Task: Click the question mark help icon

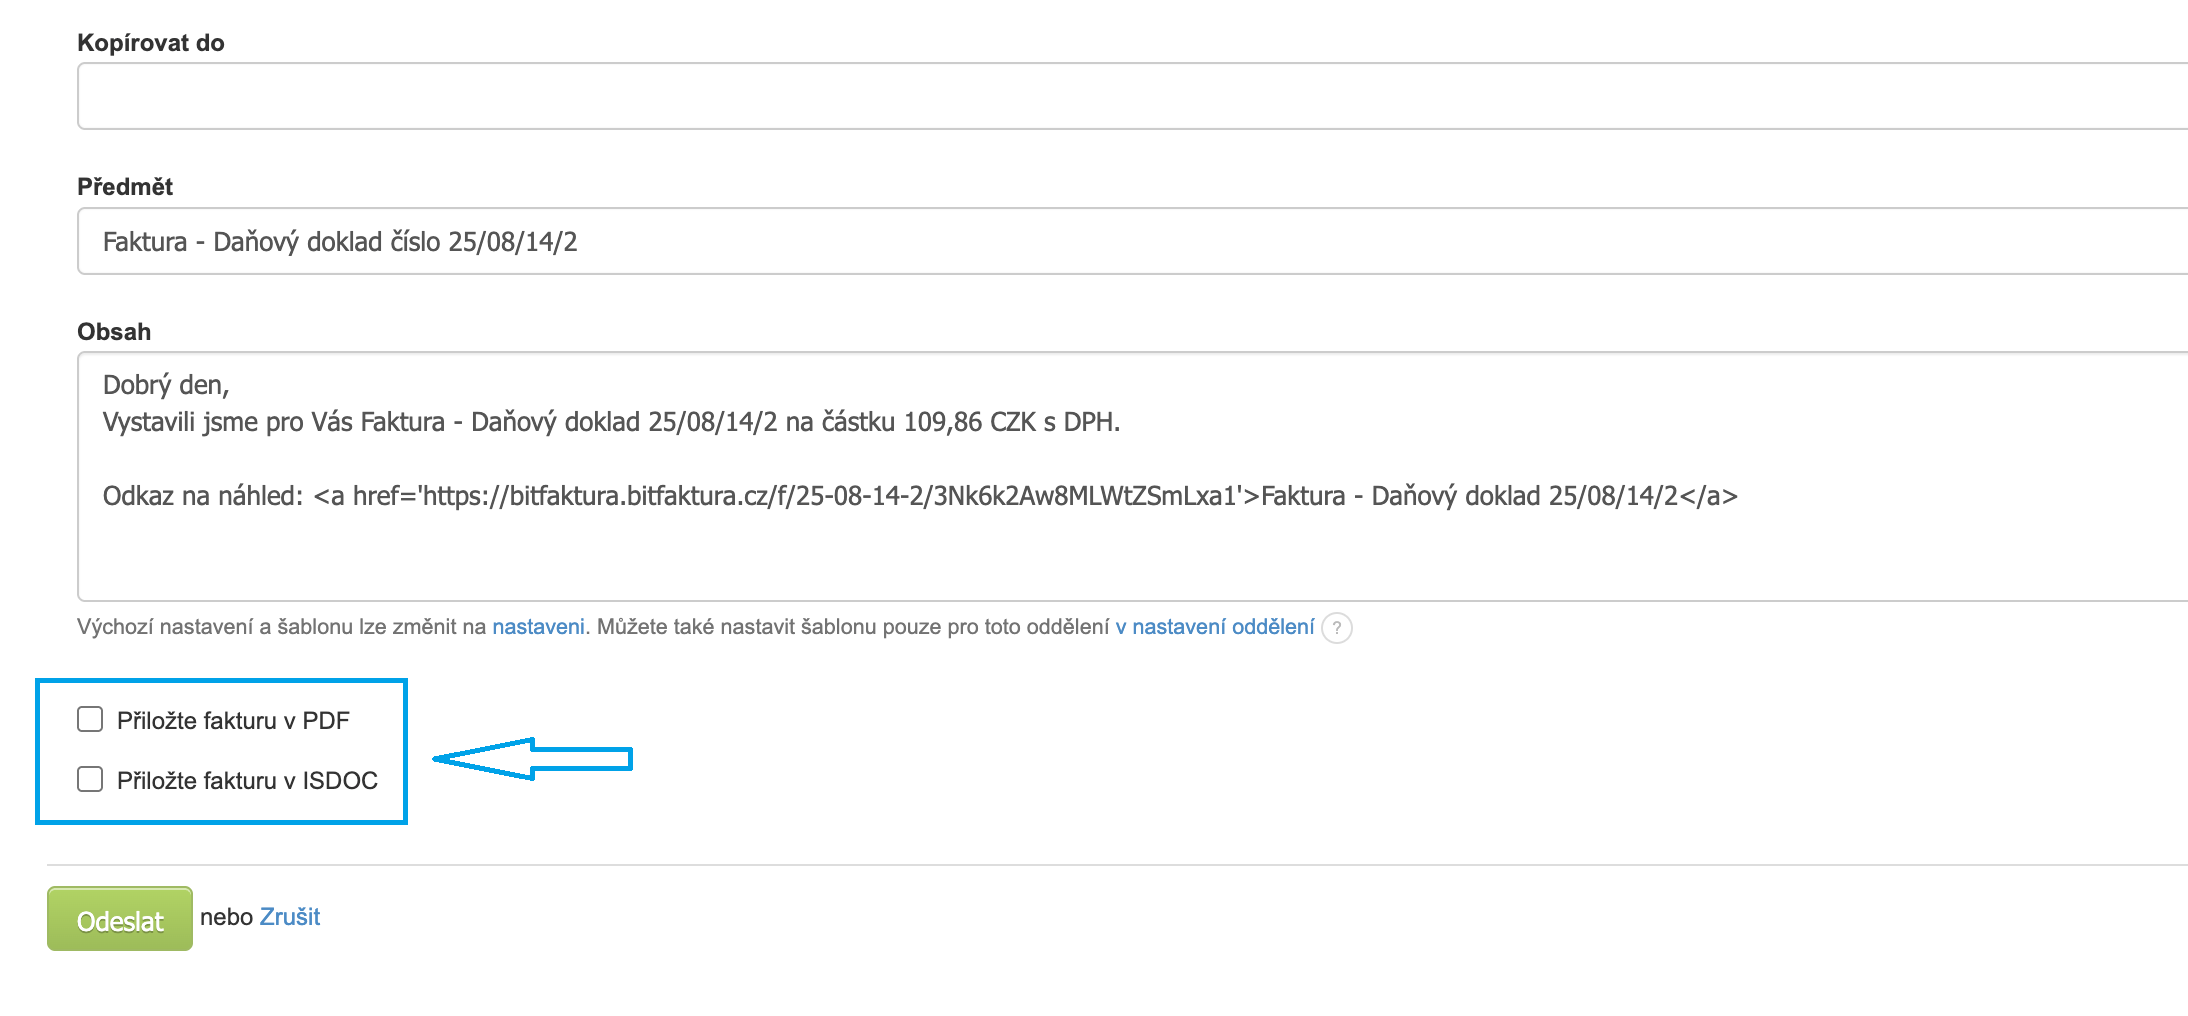Action: [1336, 628]
